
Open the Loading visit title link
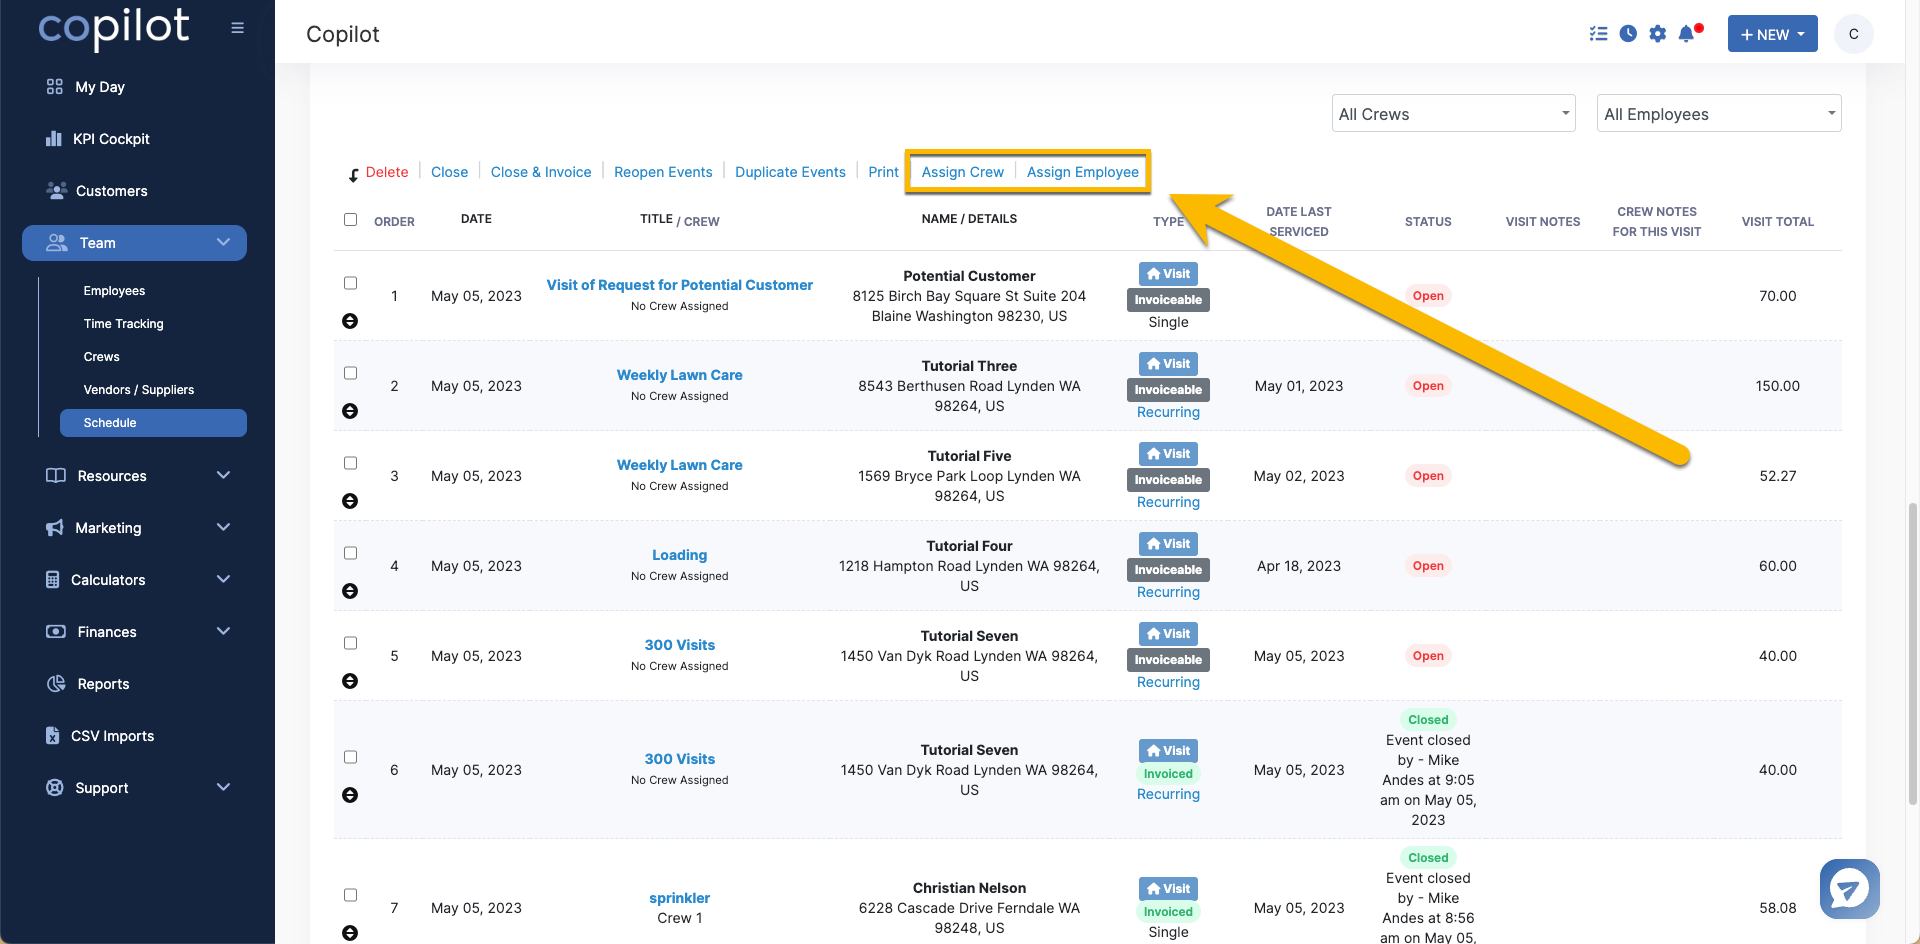[x=679, y=555]
